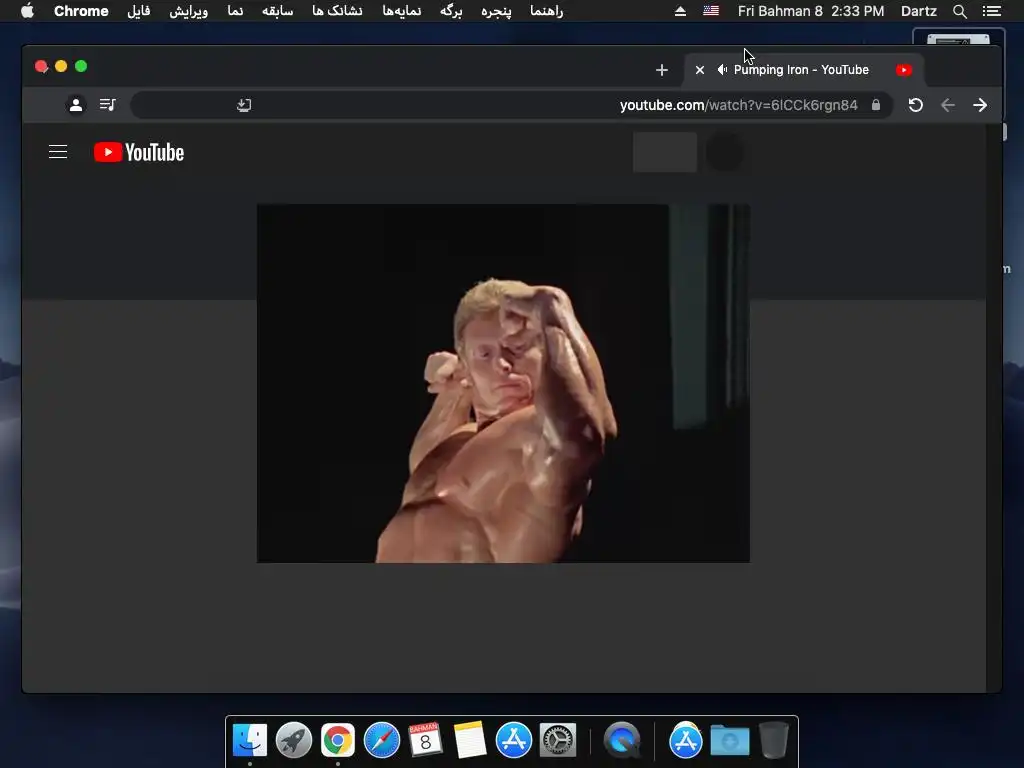Open System Preferences gear in Dock
1024x768 pixels.
(x=558, y=740)
